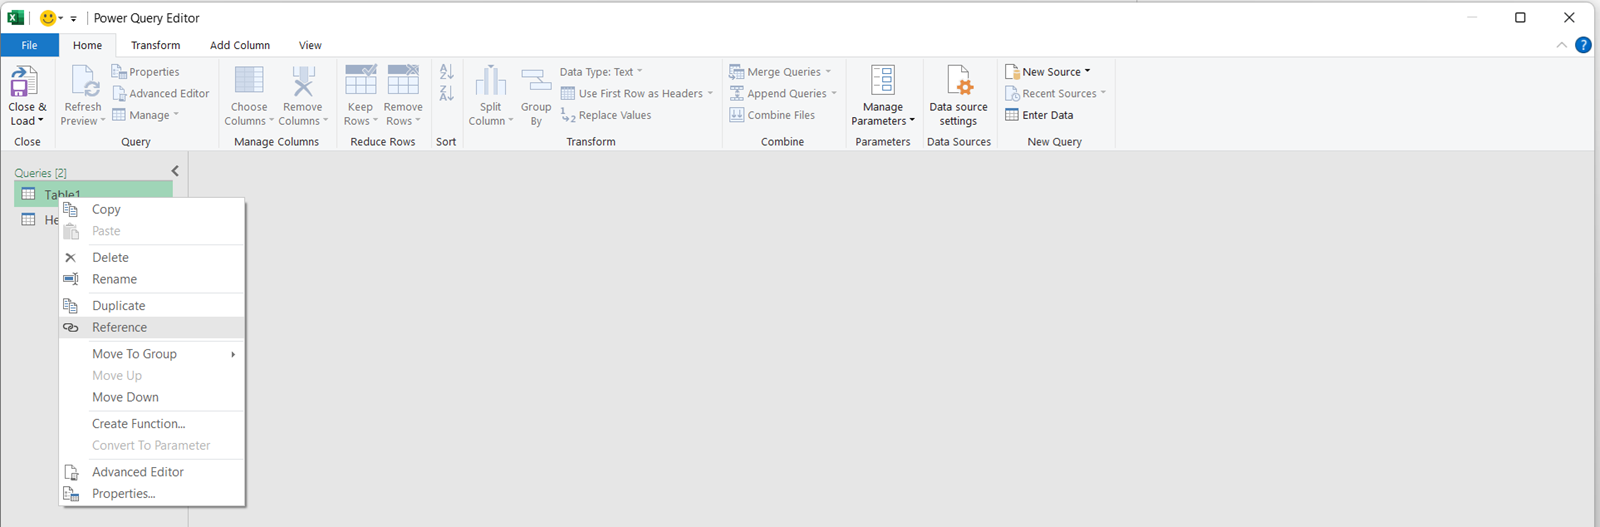
Task: Choose Advanced Editor from the context menu
Action: pyautogui.click(x=152, y=471)
